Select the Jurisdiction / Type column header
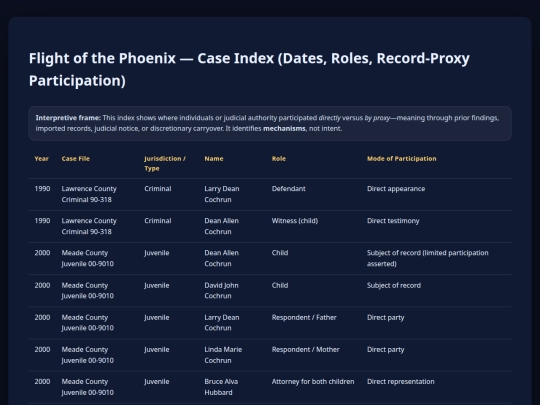 (165, 164)
